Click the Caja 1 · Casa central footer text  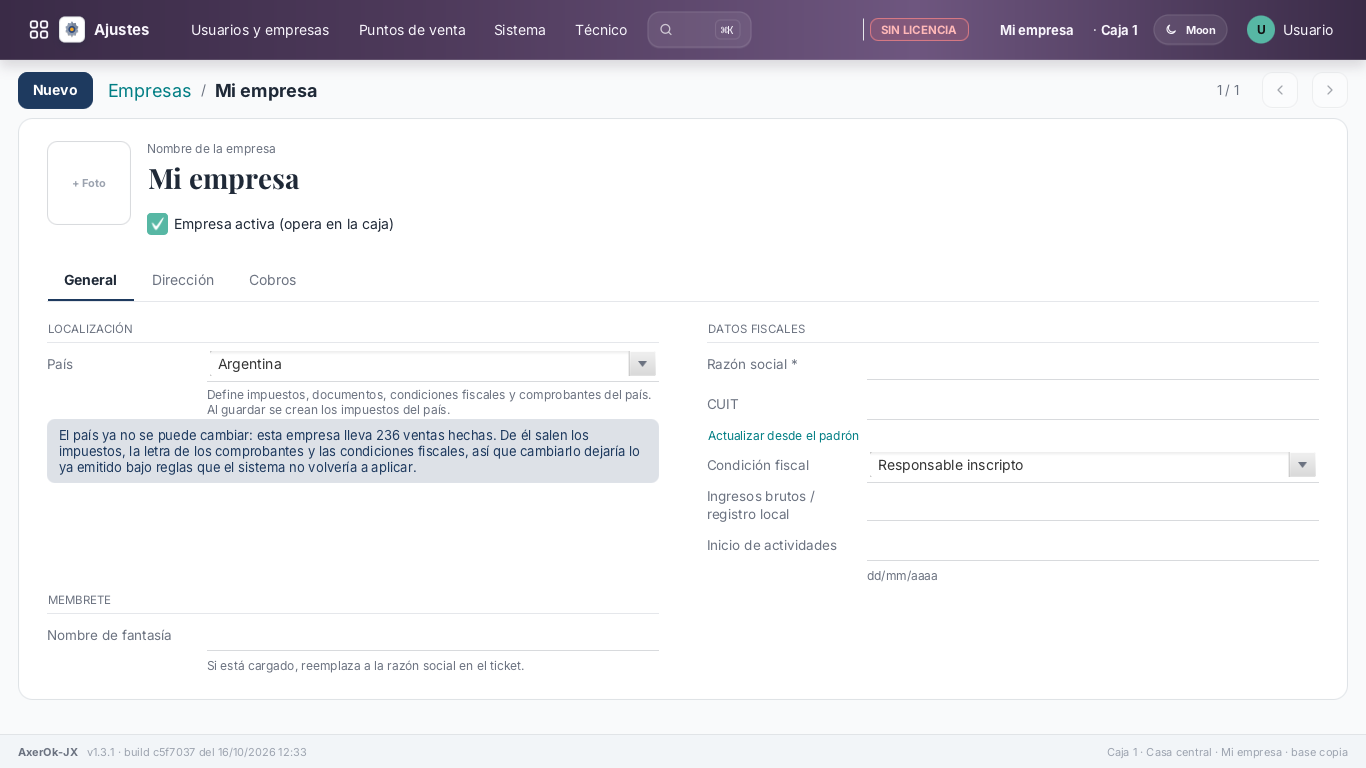coord(1227,752)
